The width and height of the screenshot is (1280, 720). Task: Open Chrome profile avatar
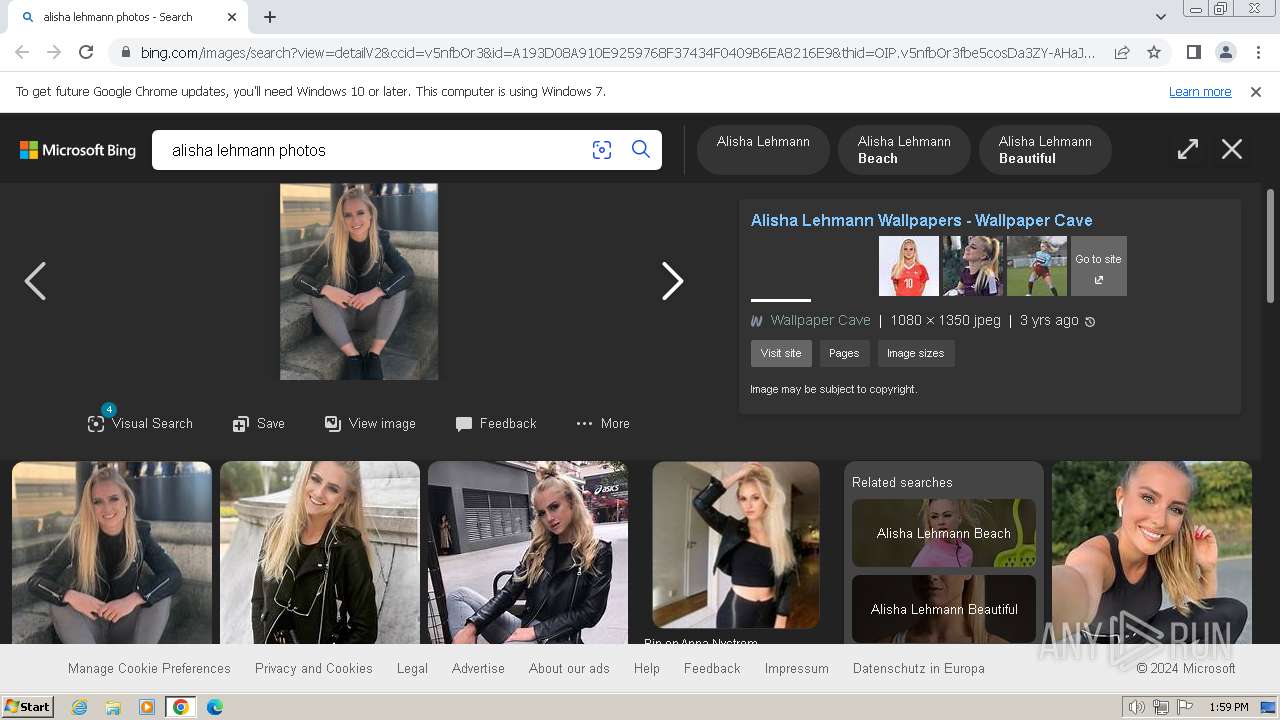tap(1225, 52)
